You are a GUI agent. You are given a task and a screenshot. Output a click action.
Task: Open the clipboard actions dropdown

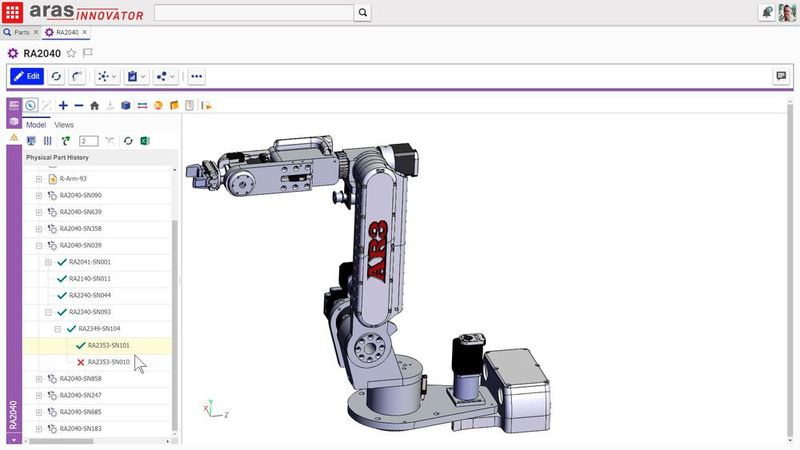(x=136, y=76)
